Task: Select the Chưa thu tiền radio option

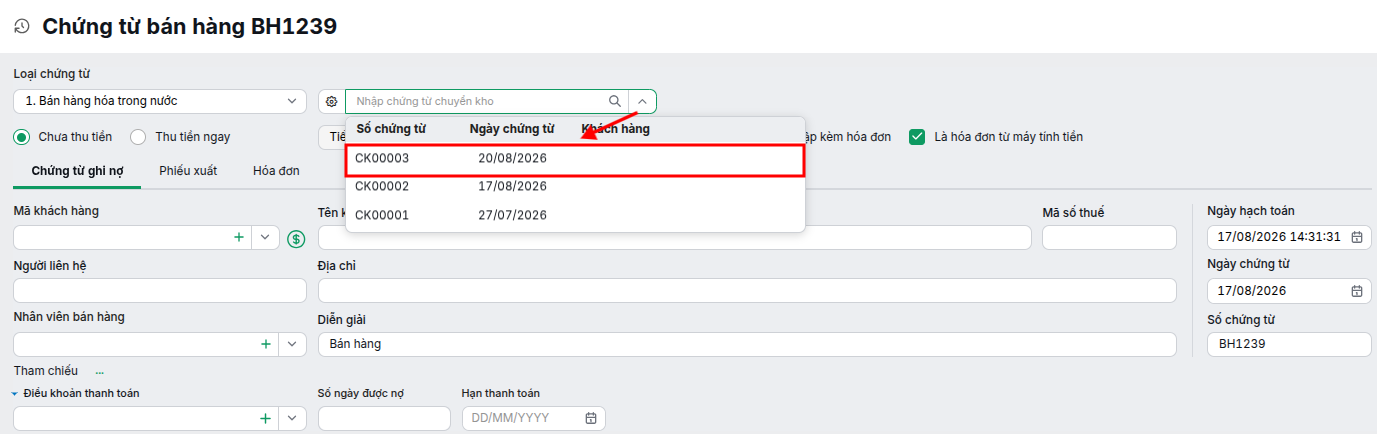Action: 22,137
